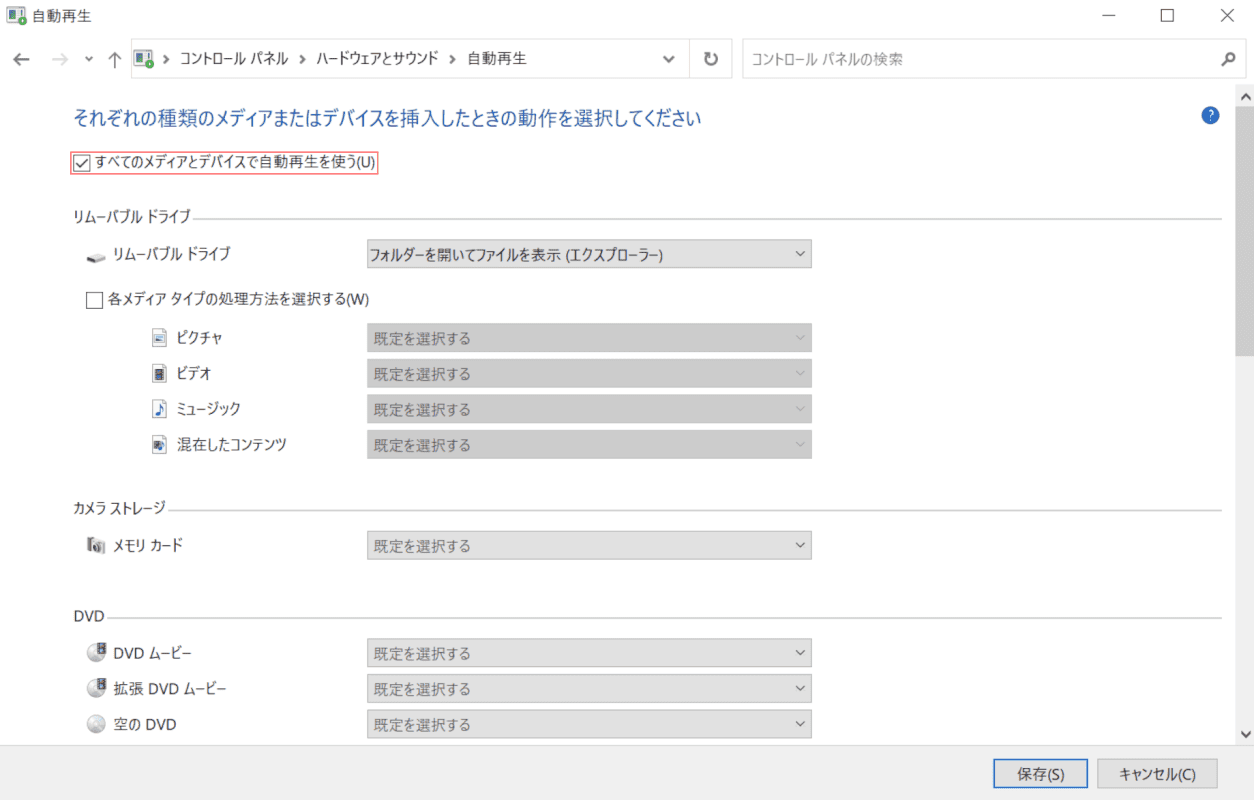Image resolution: width=1254 pixels, height=800 pixels.
Task: Expand chevron after ハードウェアとサウンド breadcrumb
Action: (453, 59)
